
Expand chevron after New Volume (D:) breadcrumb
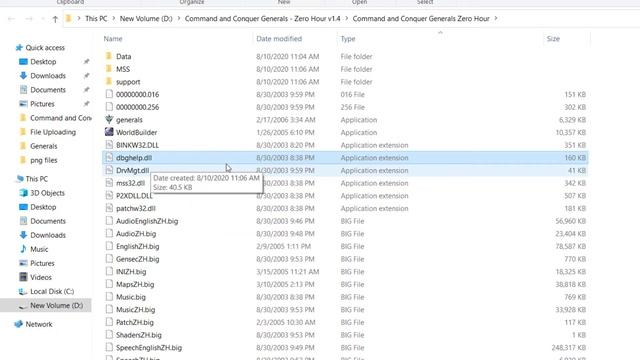179,18
